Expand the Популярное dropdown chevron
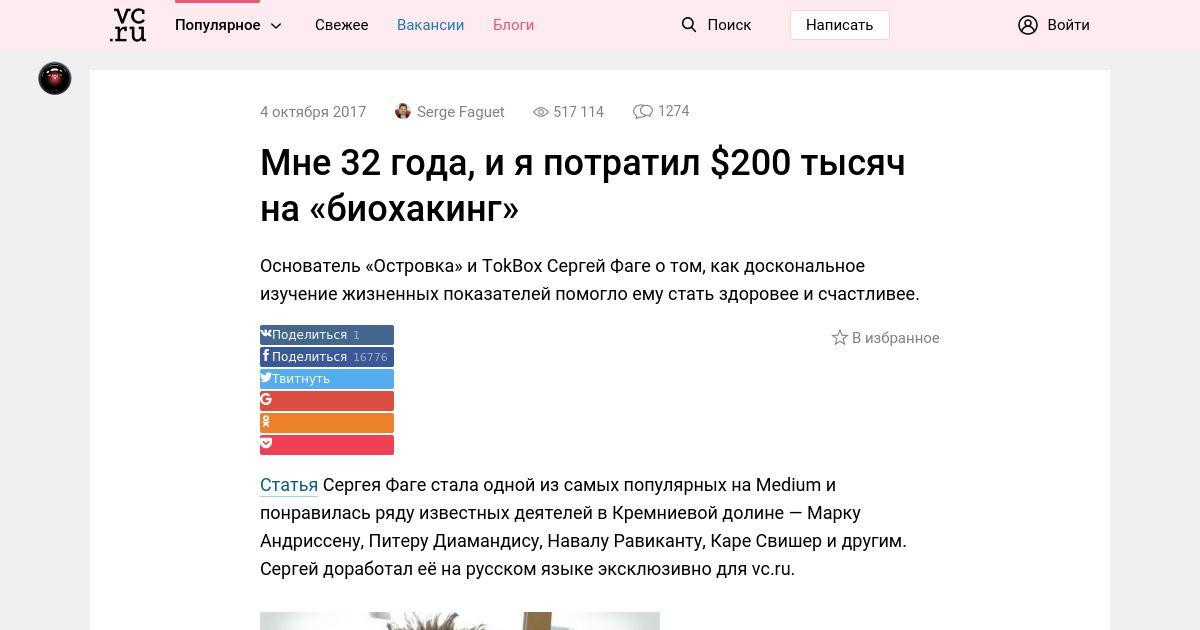The width and height of the screenshot is (1200, 630). [x=277, y=26]
